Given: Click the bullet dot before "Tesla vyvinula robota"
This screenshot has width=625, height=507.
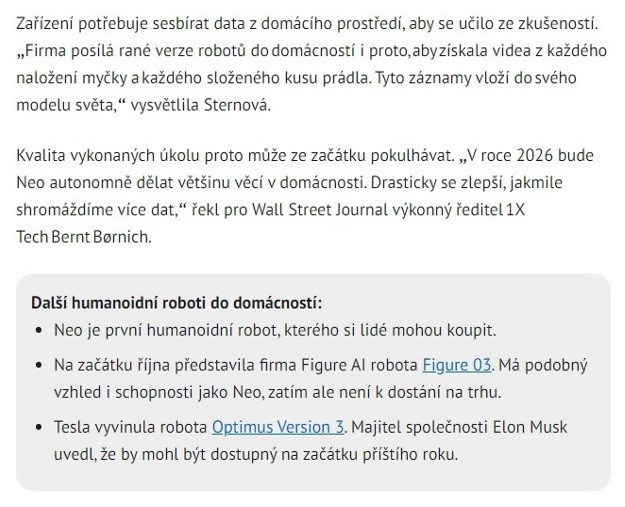Looking at the screenshot, I should click(x=38, y=428).
